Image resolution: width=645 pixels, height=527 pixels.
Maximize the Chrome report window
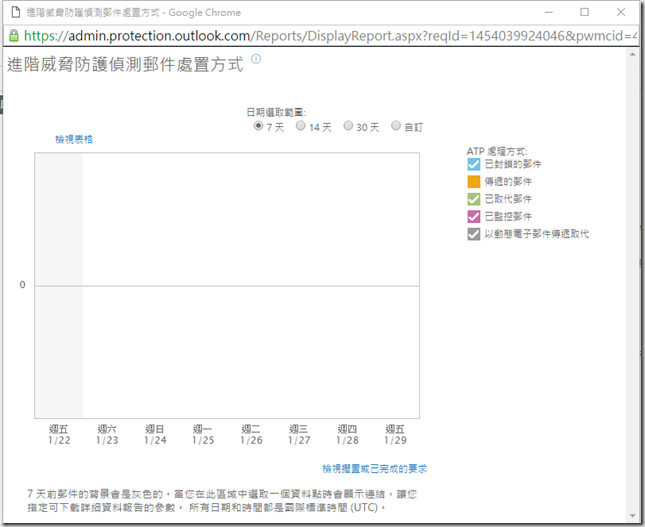pos(584,11)
